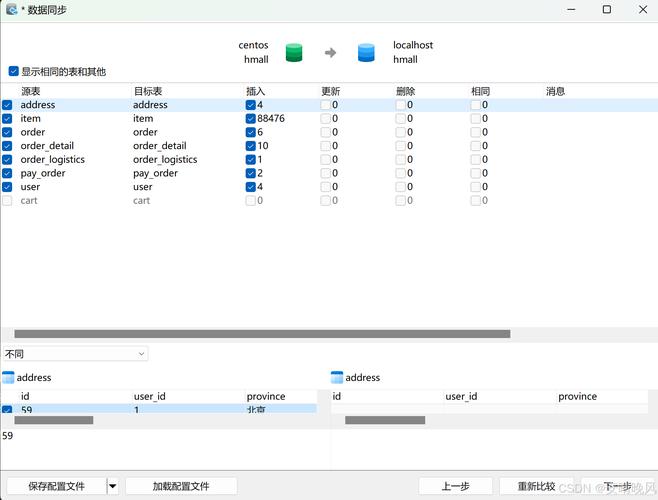Uncheck the item source table row checkbox
Screen dimensions: 658x500
click(x=7, y=119)
